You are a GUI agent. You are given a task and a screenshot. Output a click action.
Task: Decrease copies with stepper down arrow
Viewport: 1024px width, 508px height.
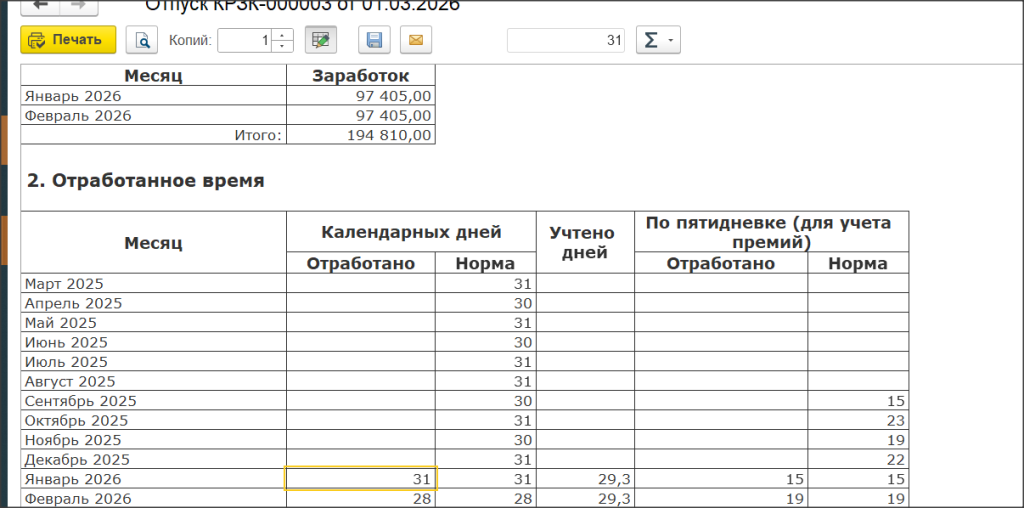tap(282, 46)
